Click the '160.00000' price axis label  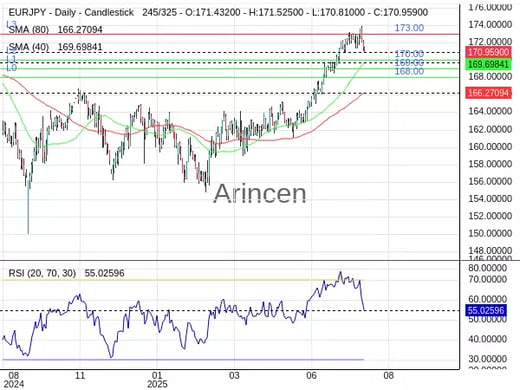tap(490, 146)
